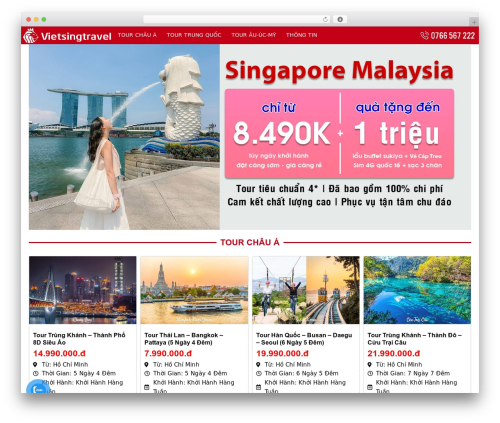Click the Singapore Malaysia promo banner
This screenshot has height=423, width=500.
click(x=250, y=137)
